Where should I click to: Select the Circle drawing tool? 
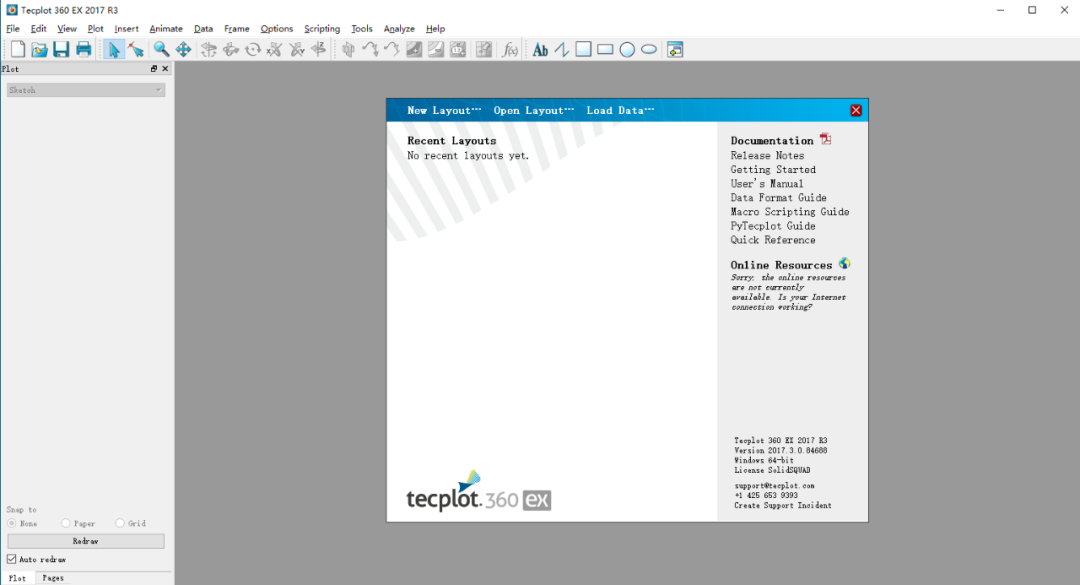(627, 50)
